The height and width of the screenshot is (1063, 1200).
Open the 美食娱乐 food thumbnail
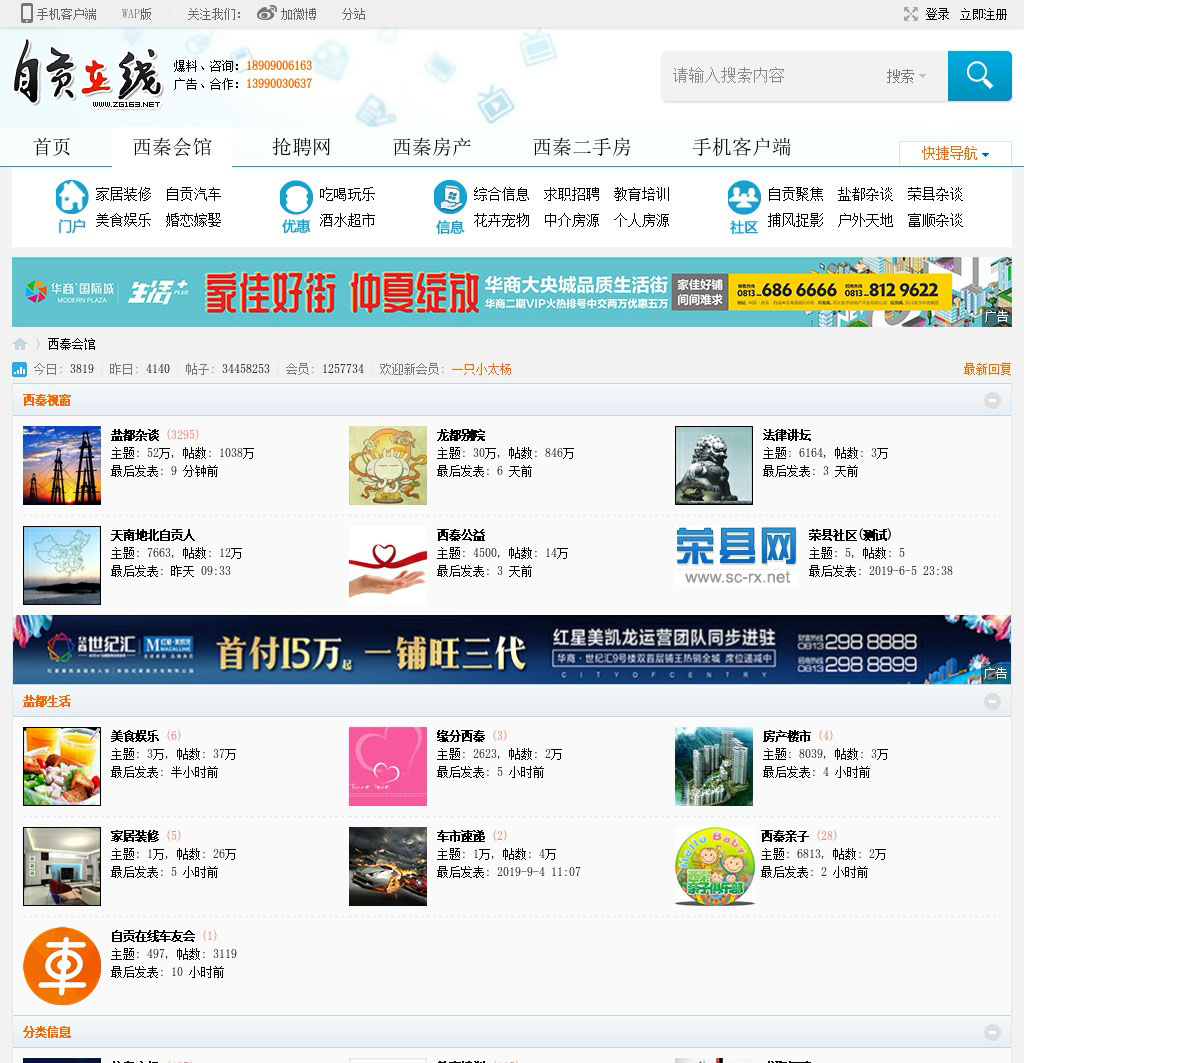pyautogui.click(x=62, y=767)
